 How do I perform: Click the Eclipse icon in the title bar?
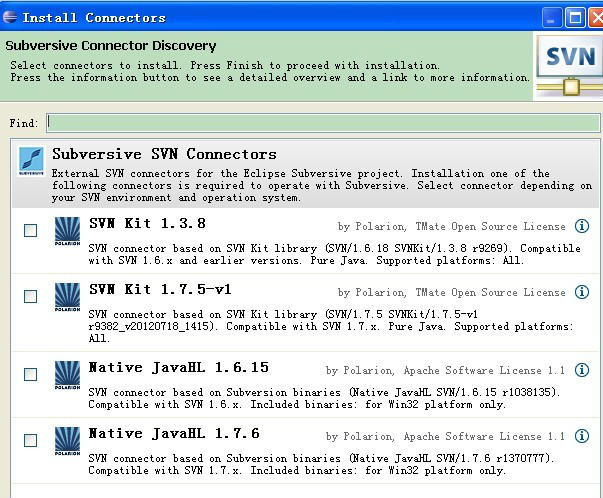(10, 17)
